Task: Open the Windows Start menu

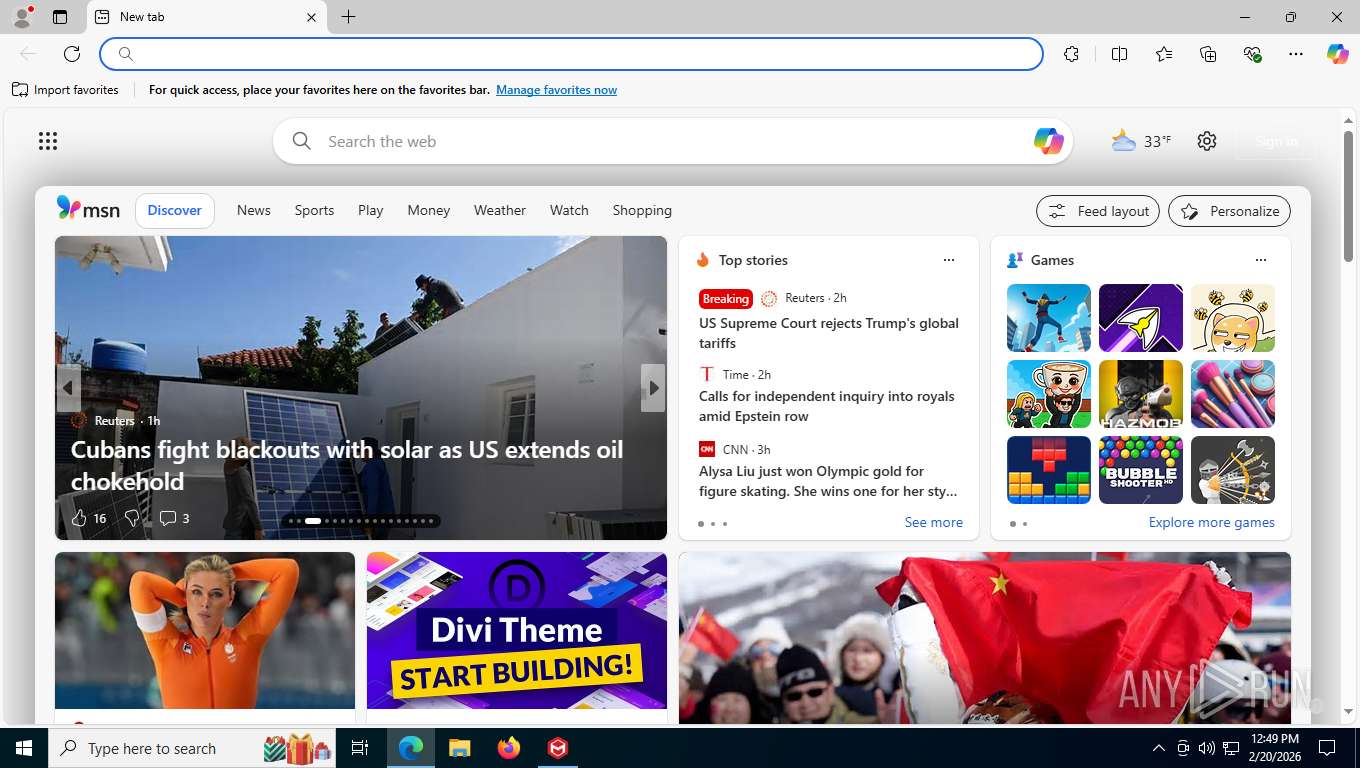Action: tap(24, 748)
